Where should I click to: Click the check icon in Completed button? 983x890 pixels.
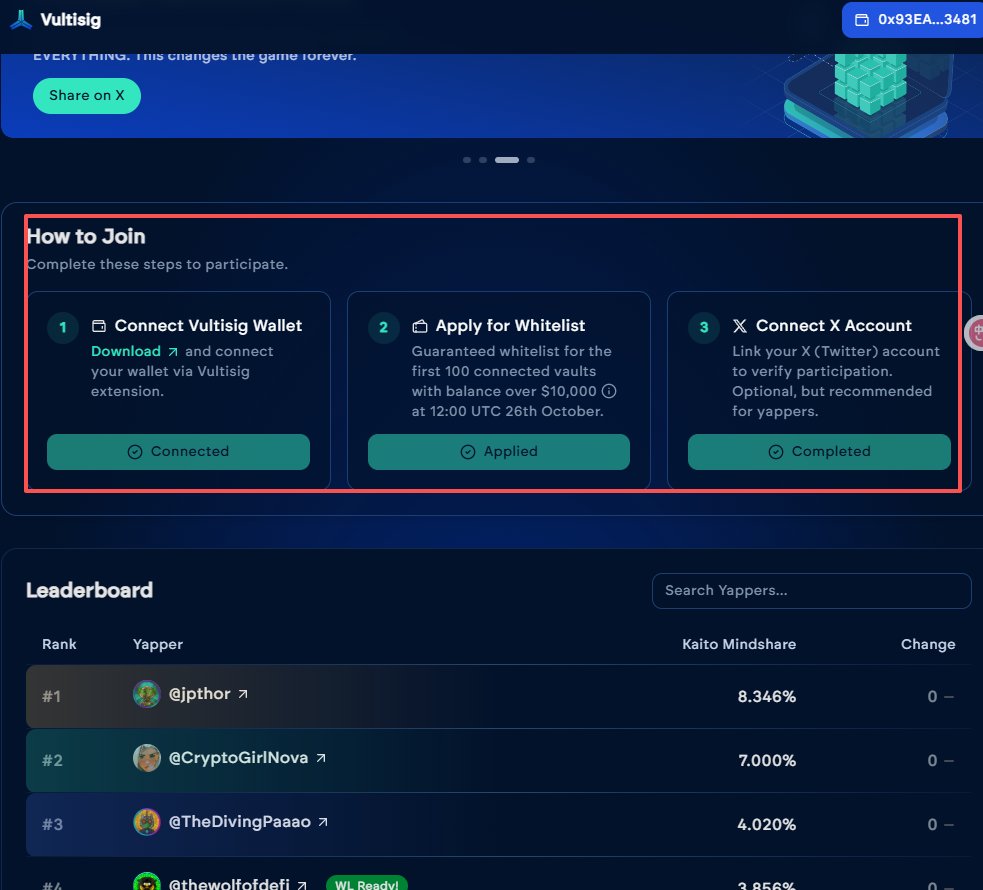775,452
